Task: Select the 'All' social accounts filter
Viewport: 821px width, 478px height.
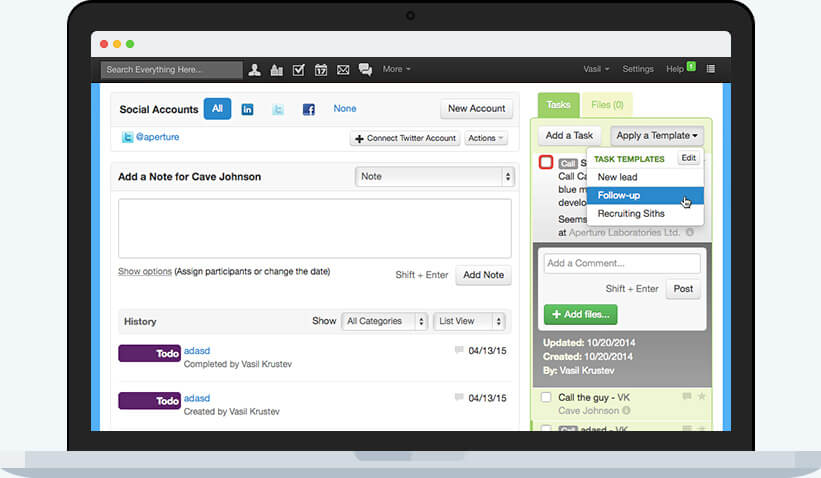Action: click(217, 109)
